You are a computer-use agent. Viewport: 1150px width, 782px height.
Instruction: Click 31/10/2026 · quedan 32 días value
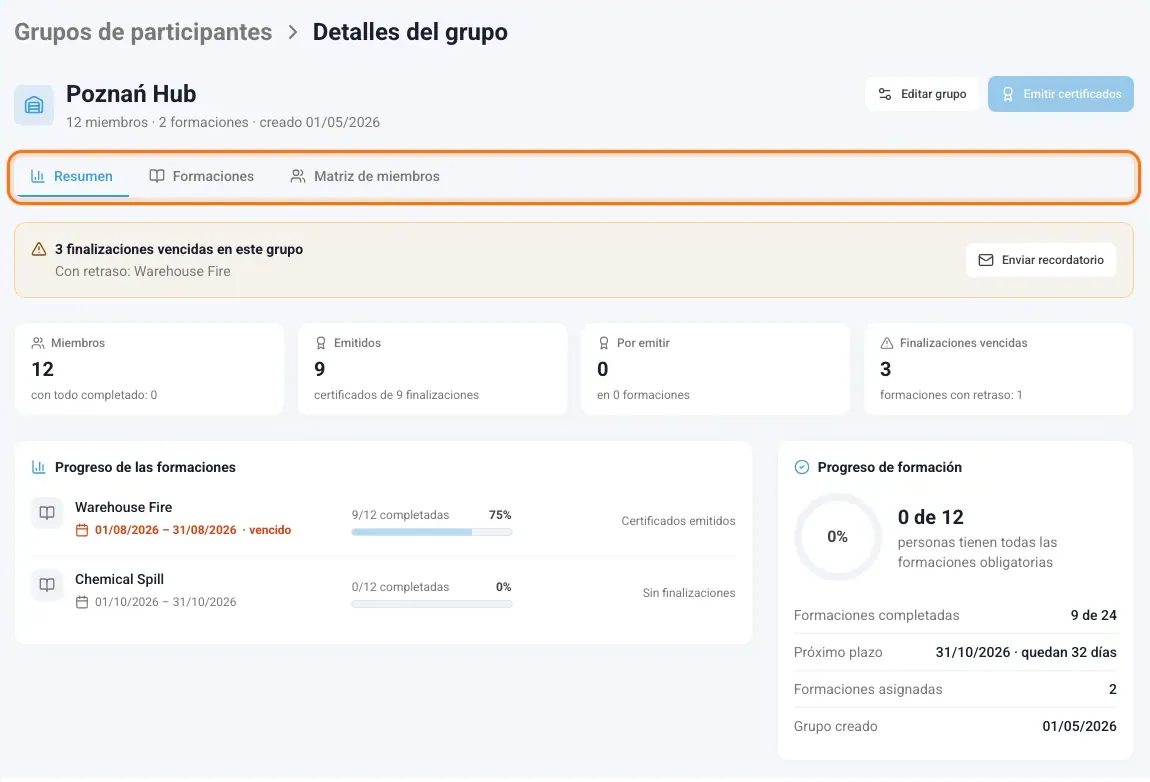1026,652
